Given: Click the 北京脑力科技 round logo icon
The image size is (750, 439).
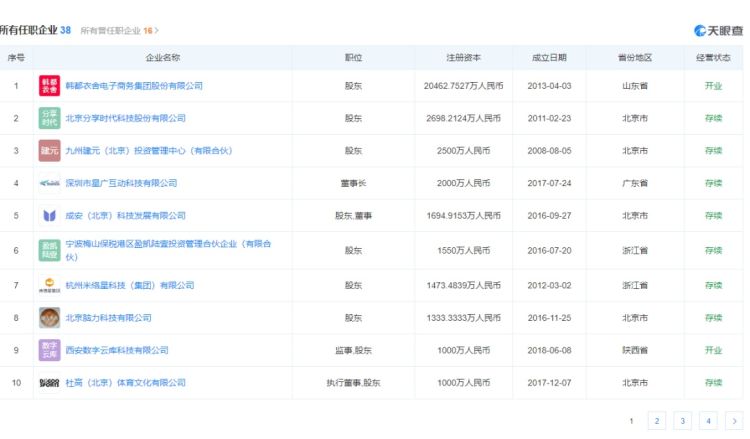Looking at the screenshot, I should click(x=49, y=318).
